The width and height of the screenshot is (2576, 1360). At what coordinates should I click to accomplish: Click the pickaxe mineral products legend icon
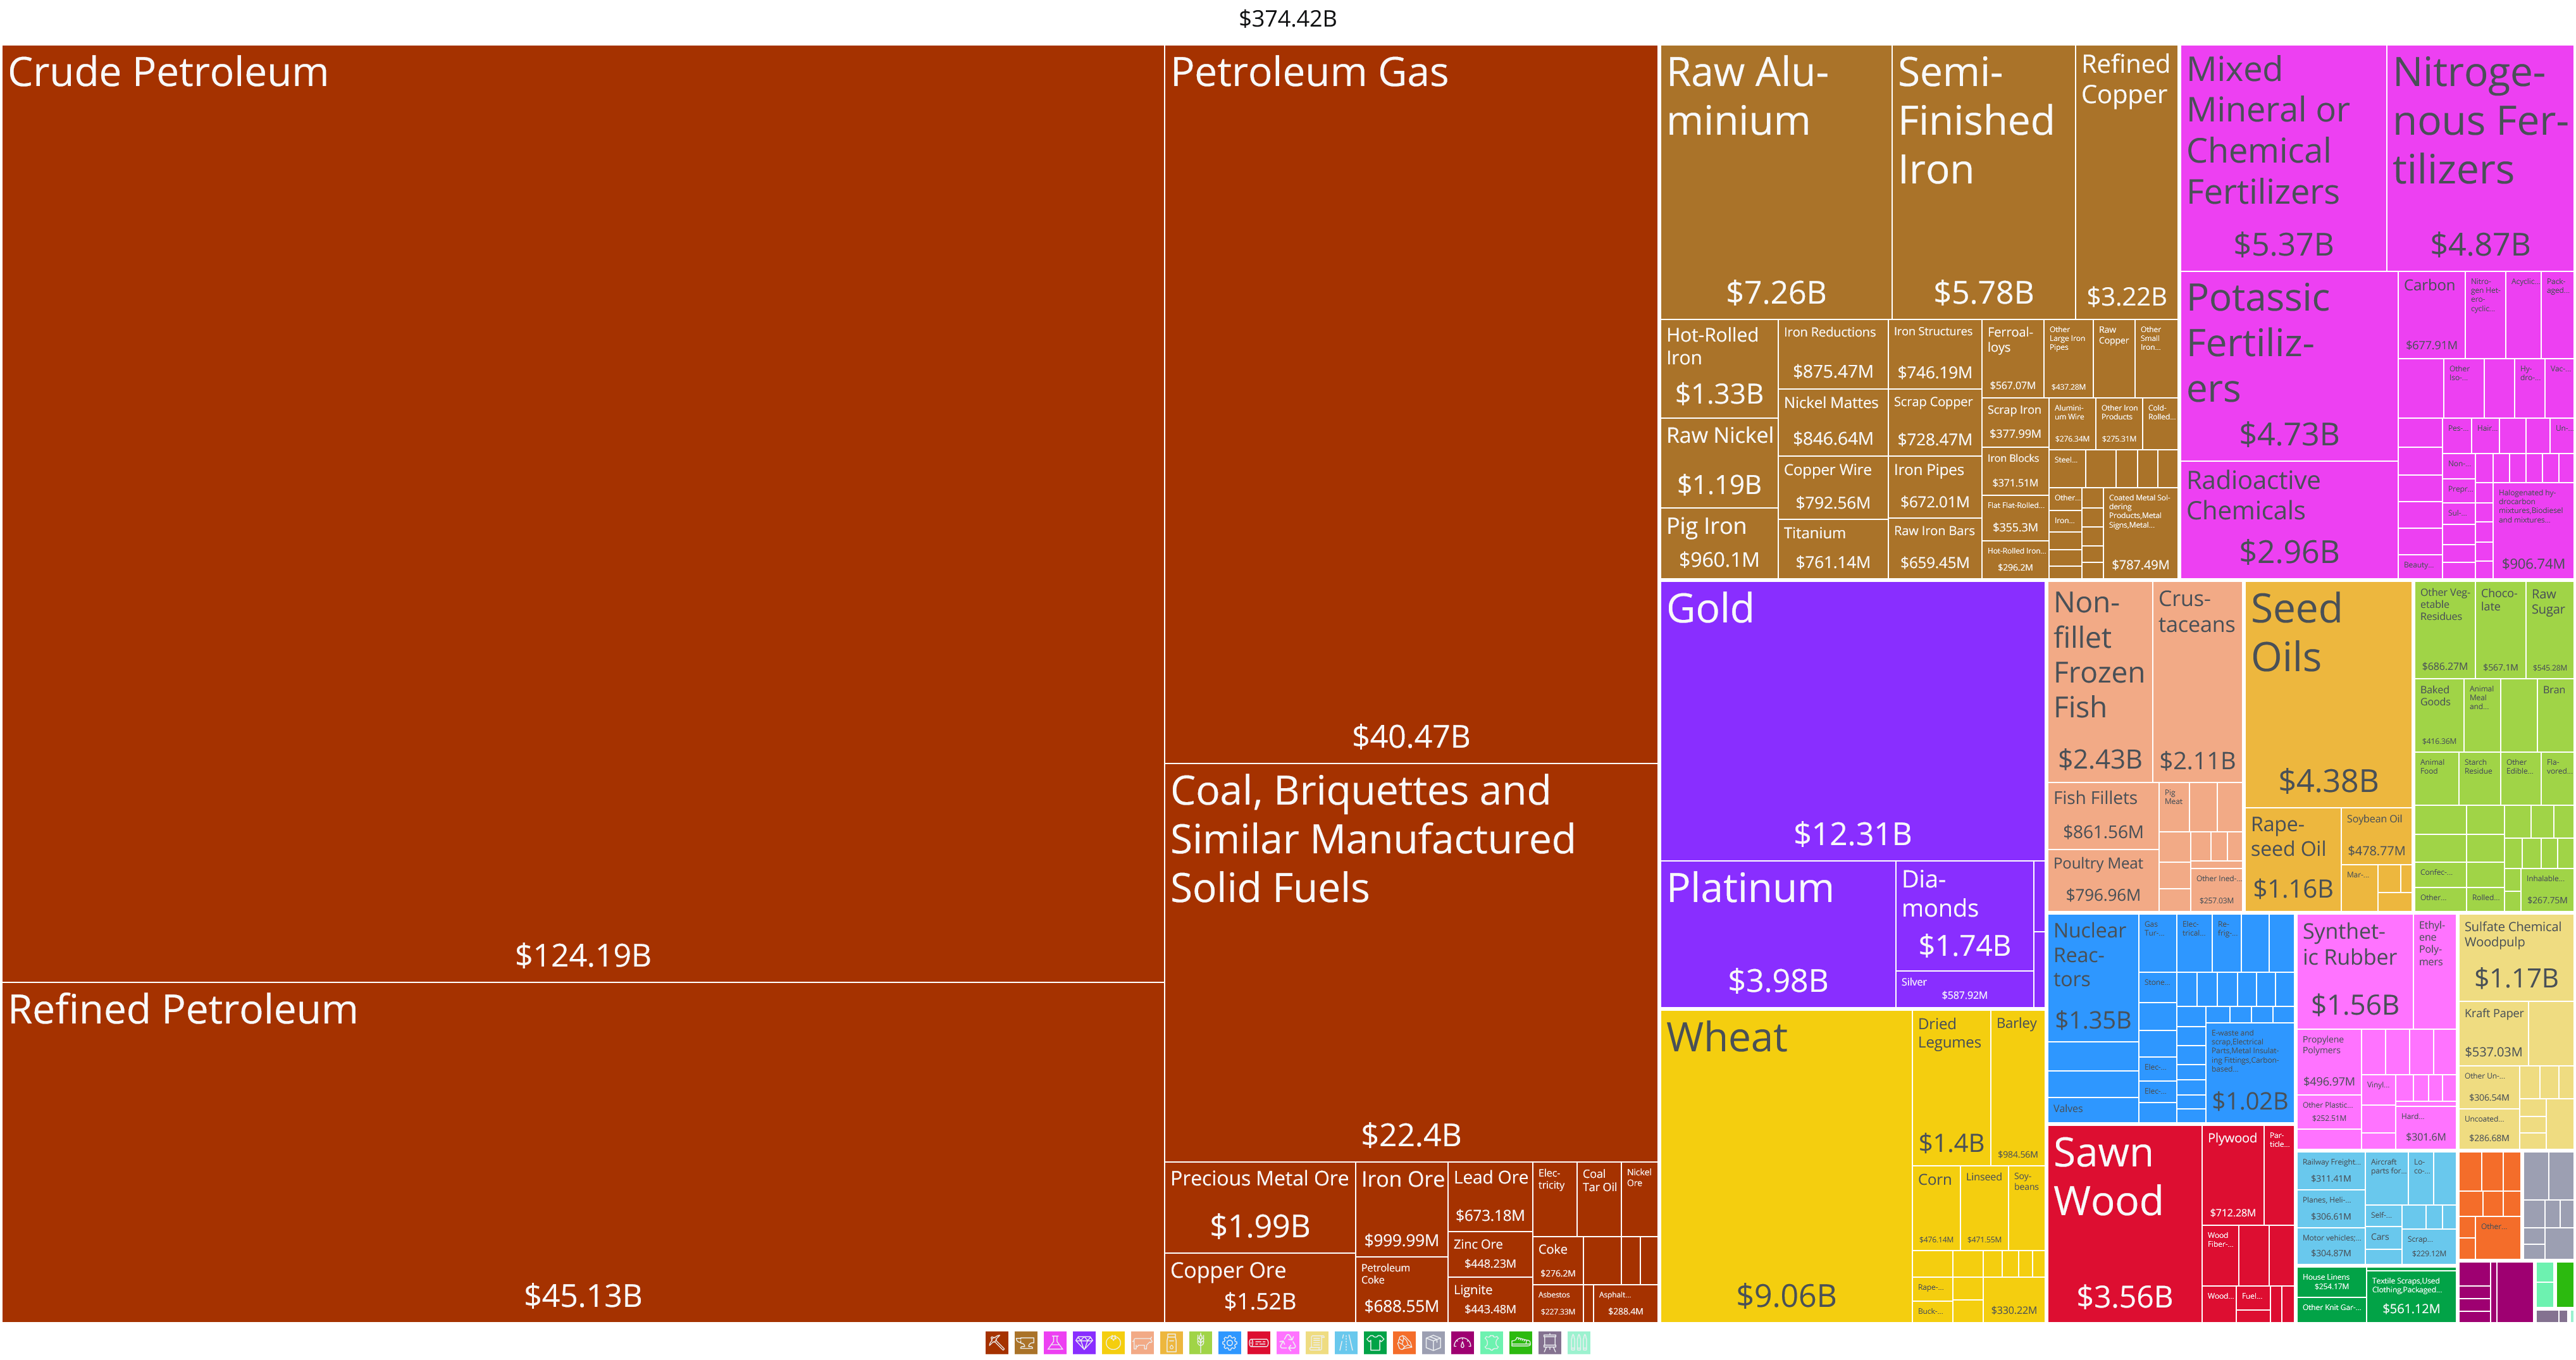tap(997, 1343)
